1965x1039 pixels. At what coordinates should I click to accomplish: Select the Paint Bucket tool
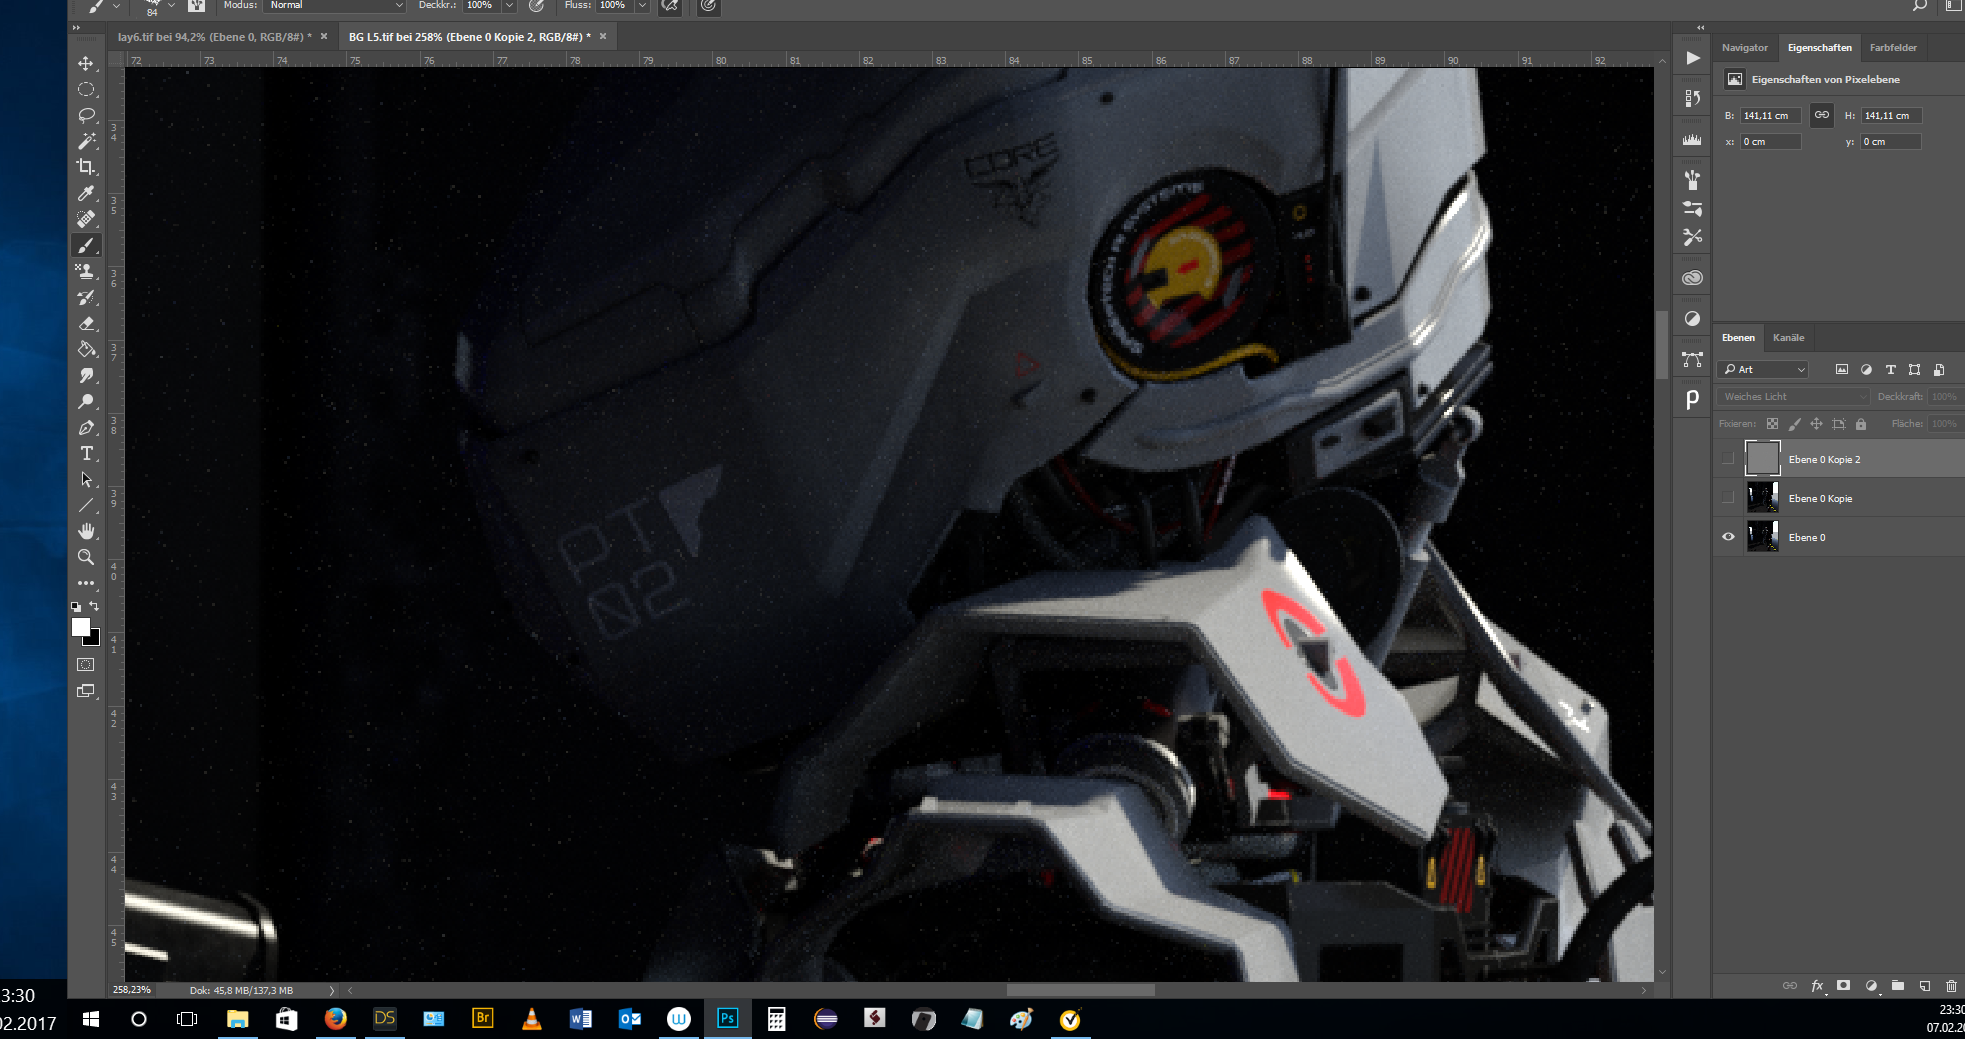point(86,350)
